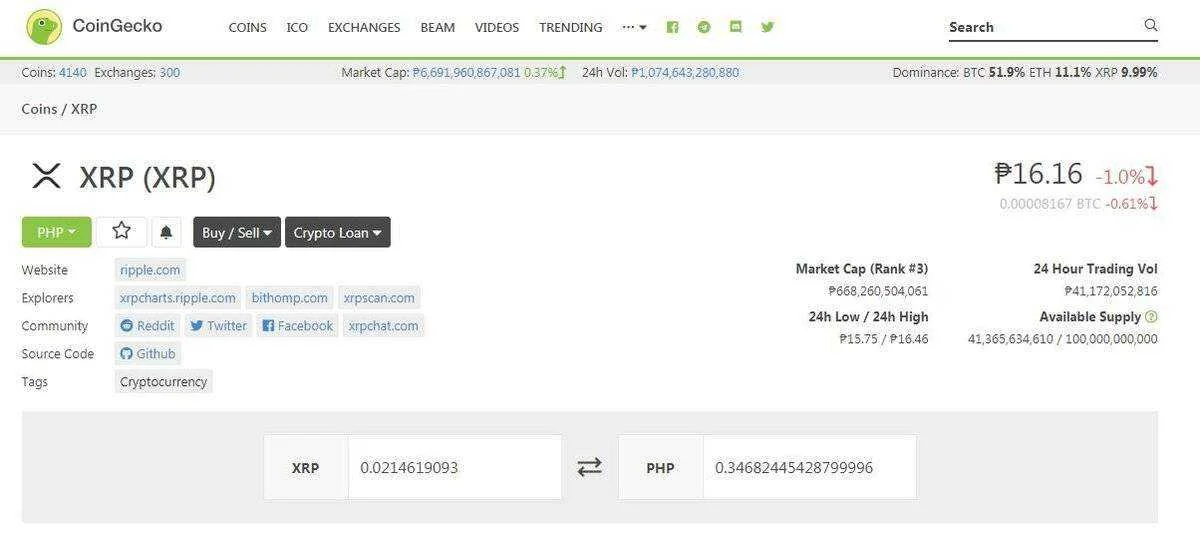Viewport: 1200px width, 539px height.
Task: Click the search magnifier icon
Action: click(x=1150, y=25)
